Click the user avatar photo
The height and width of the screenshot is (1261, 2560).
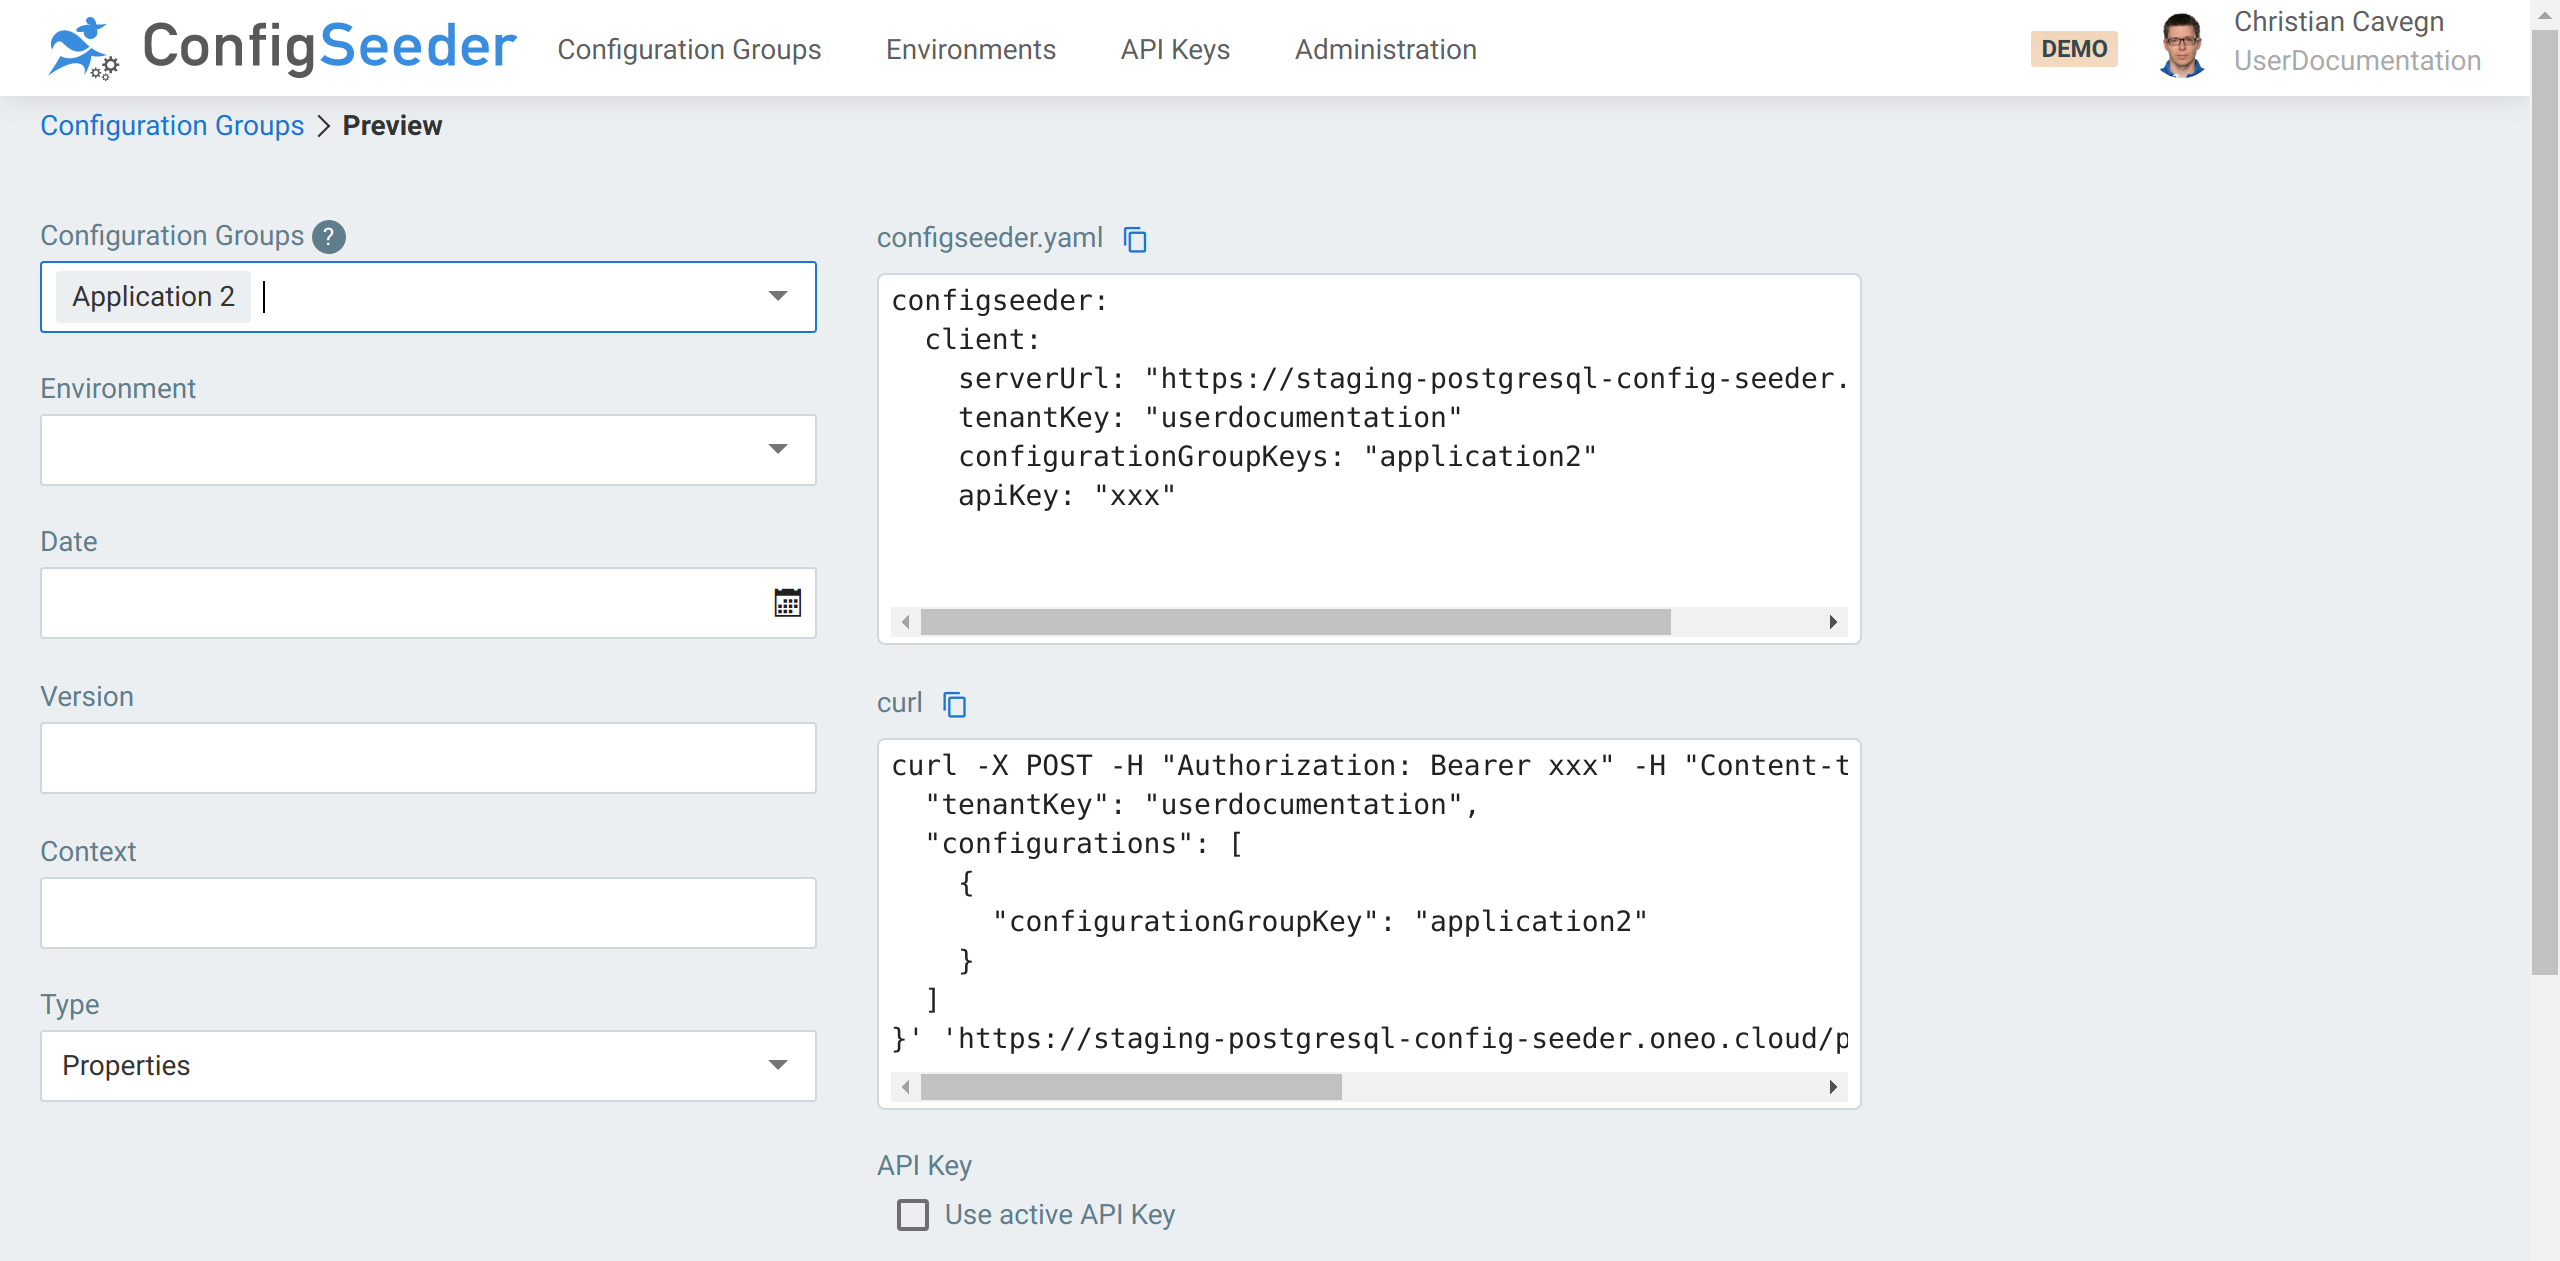pyautogui.click(x=2182, y=44)
